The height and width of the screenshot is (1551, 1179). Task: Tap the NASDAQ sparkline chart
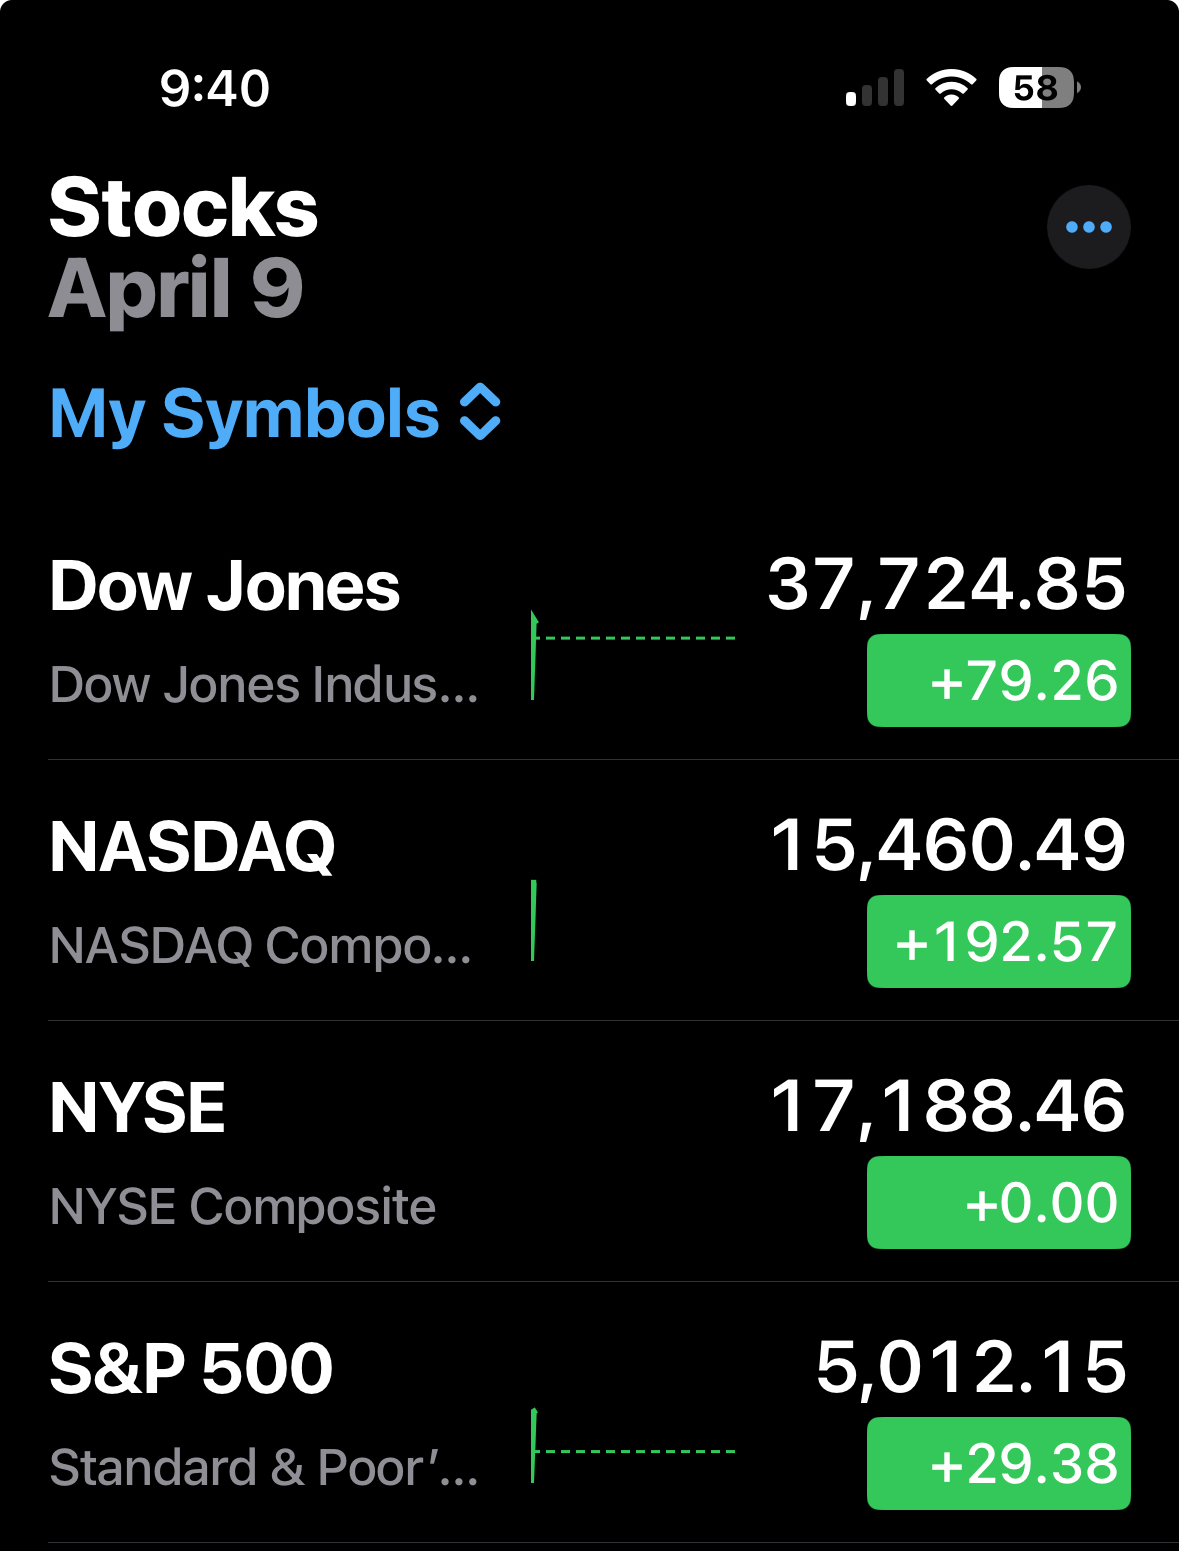(x=534, y=920)
